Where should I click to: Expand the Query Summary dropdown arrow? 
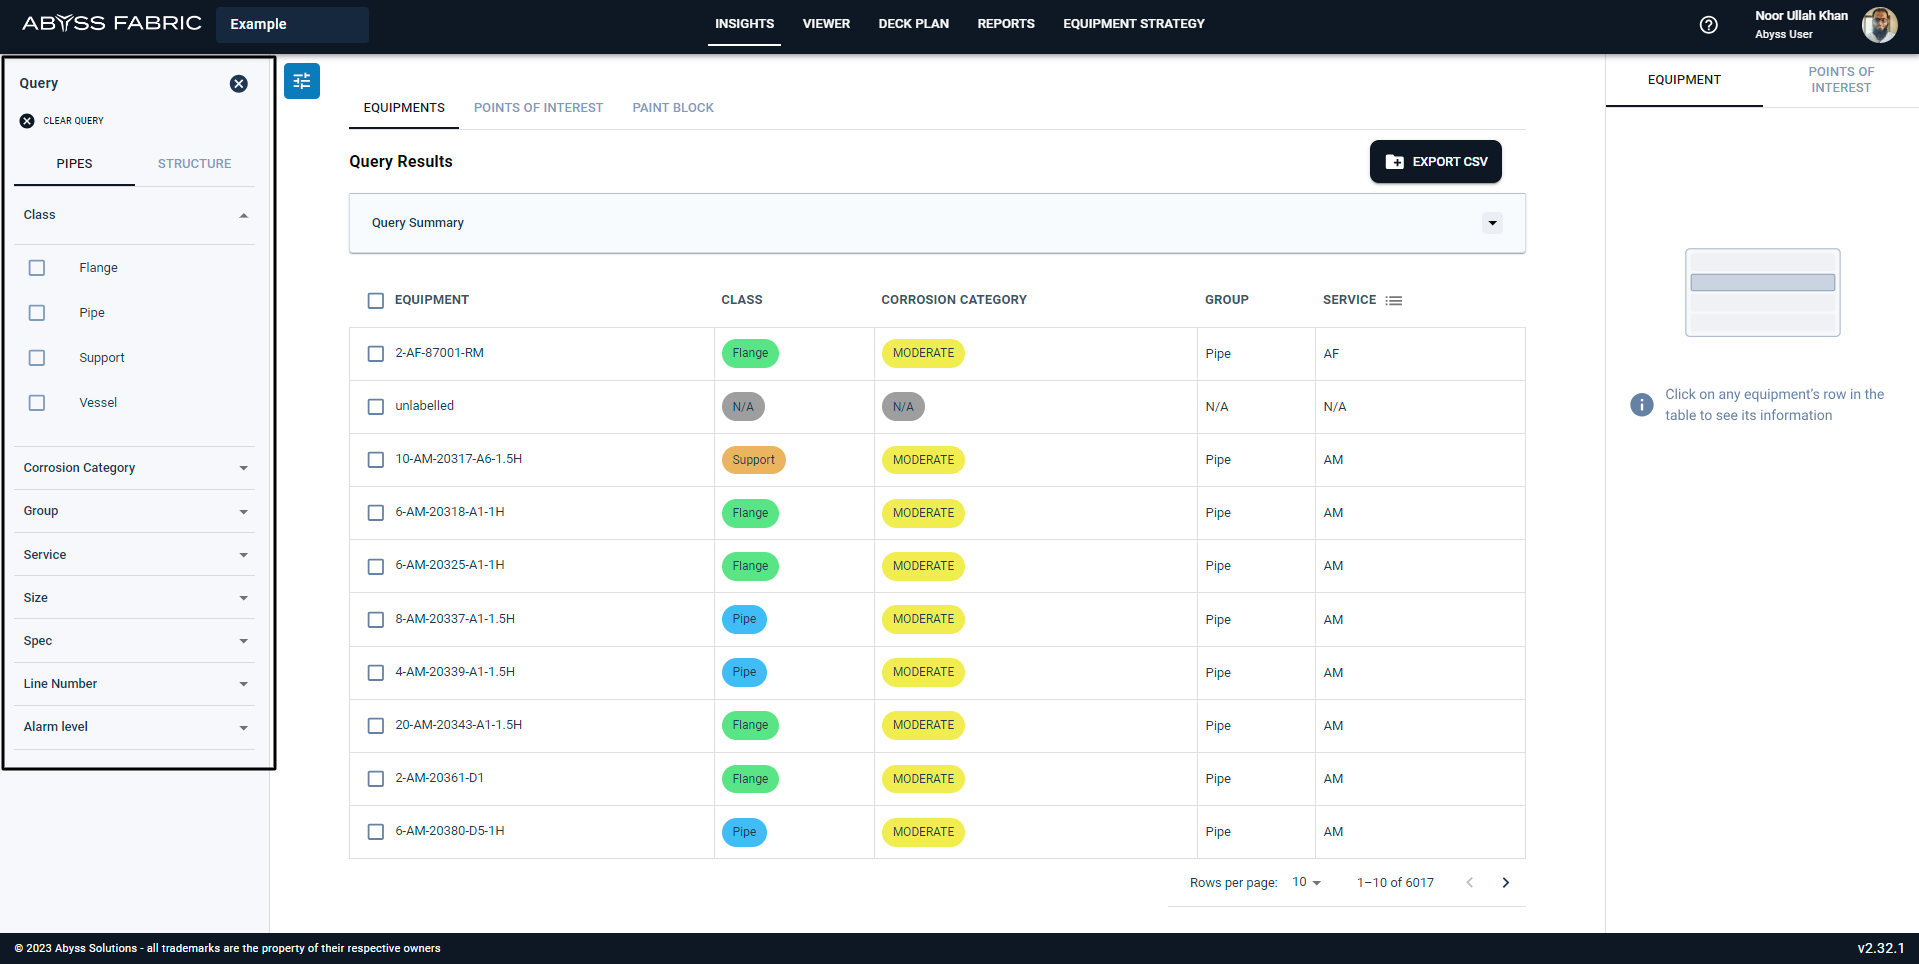click(1493, 223)
